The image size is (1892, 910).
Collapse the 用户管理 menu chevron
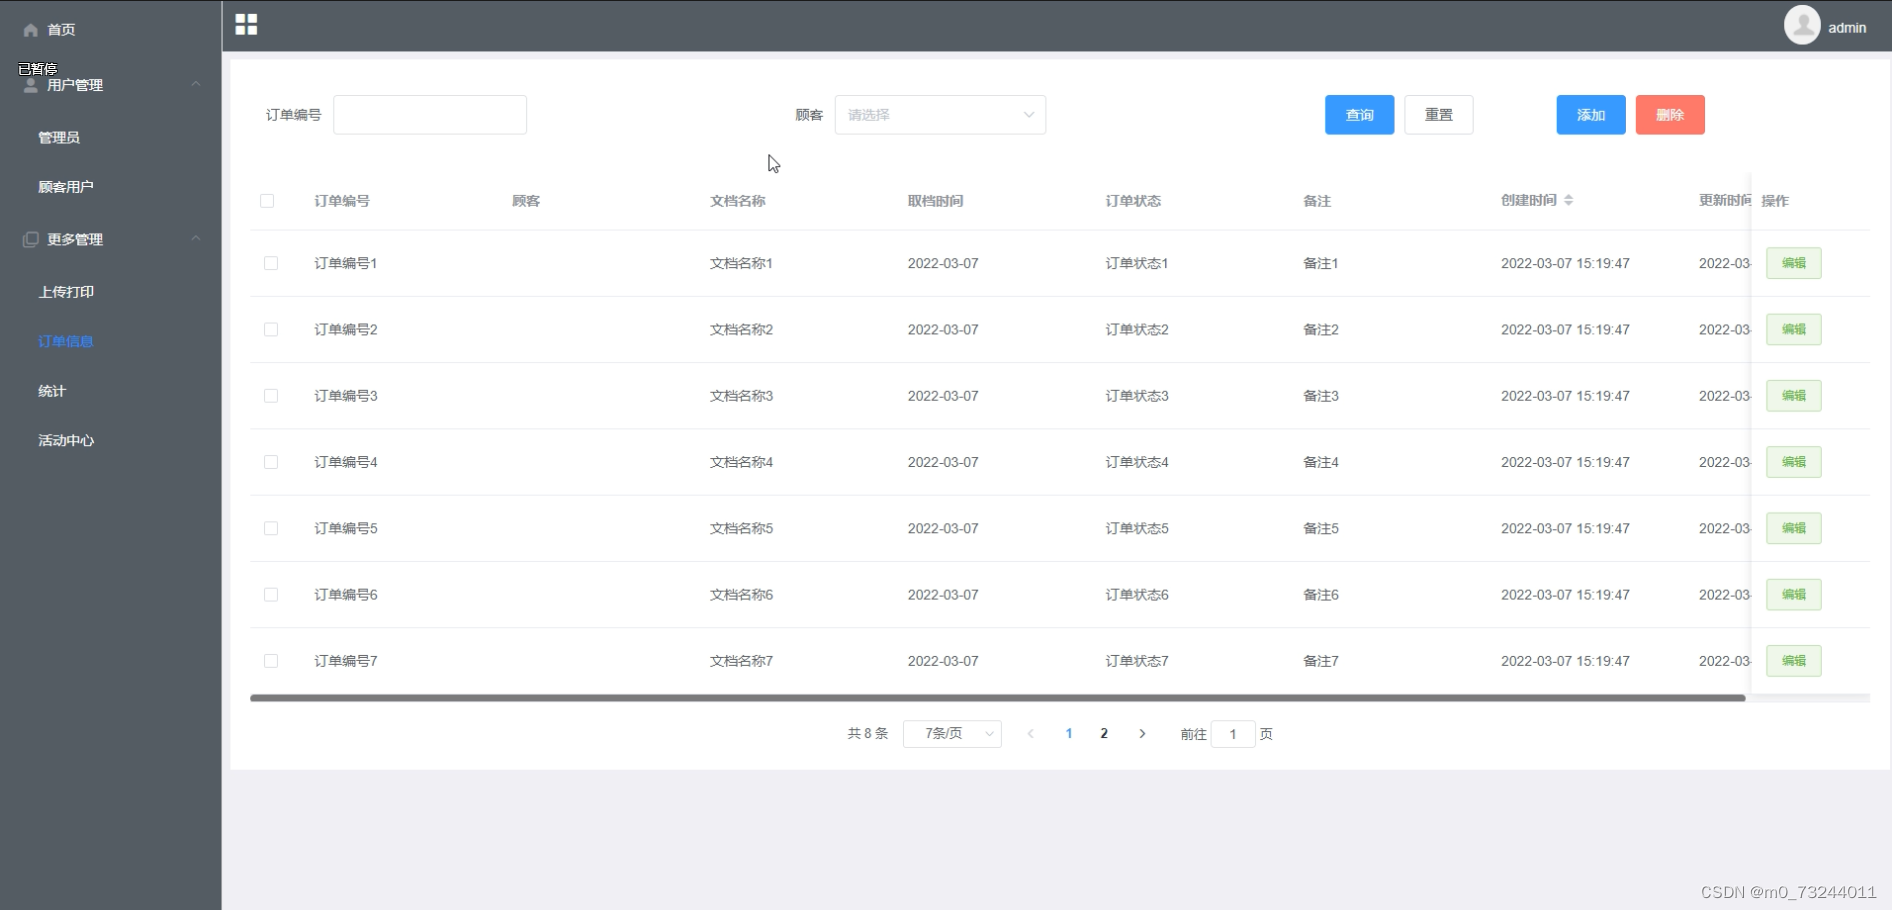coord(196,84)
